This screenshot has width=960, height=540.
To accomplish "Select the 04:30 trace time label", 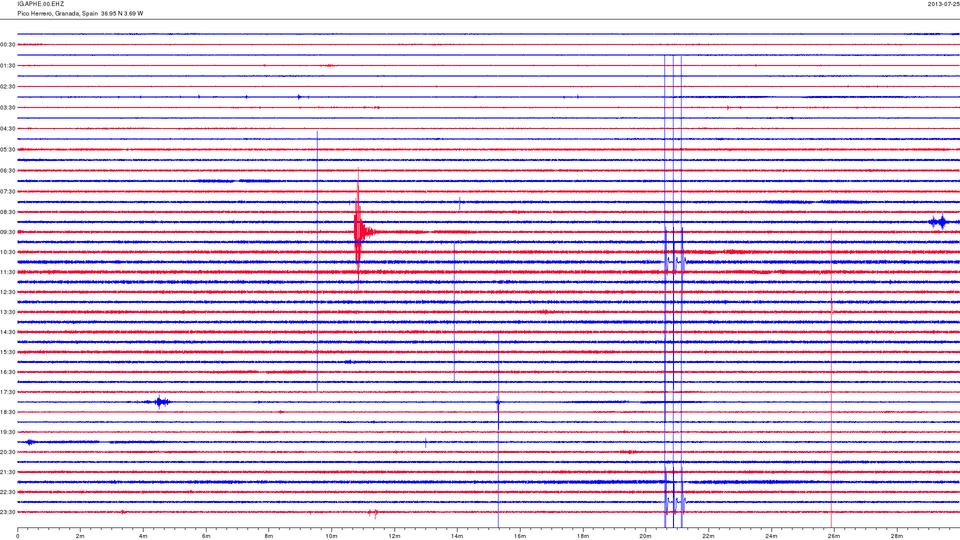I will click(x=8, y=129).
